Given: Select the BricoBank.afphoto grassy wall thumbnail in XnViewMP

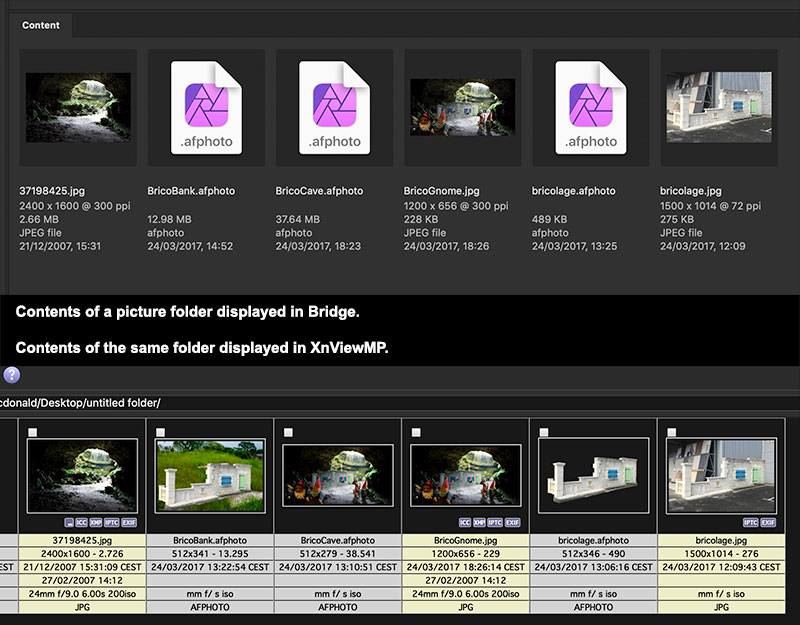Looking at the screenshot, I should click(x=210, y=476).
